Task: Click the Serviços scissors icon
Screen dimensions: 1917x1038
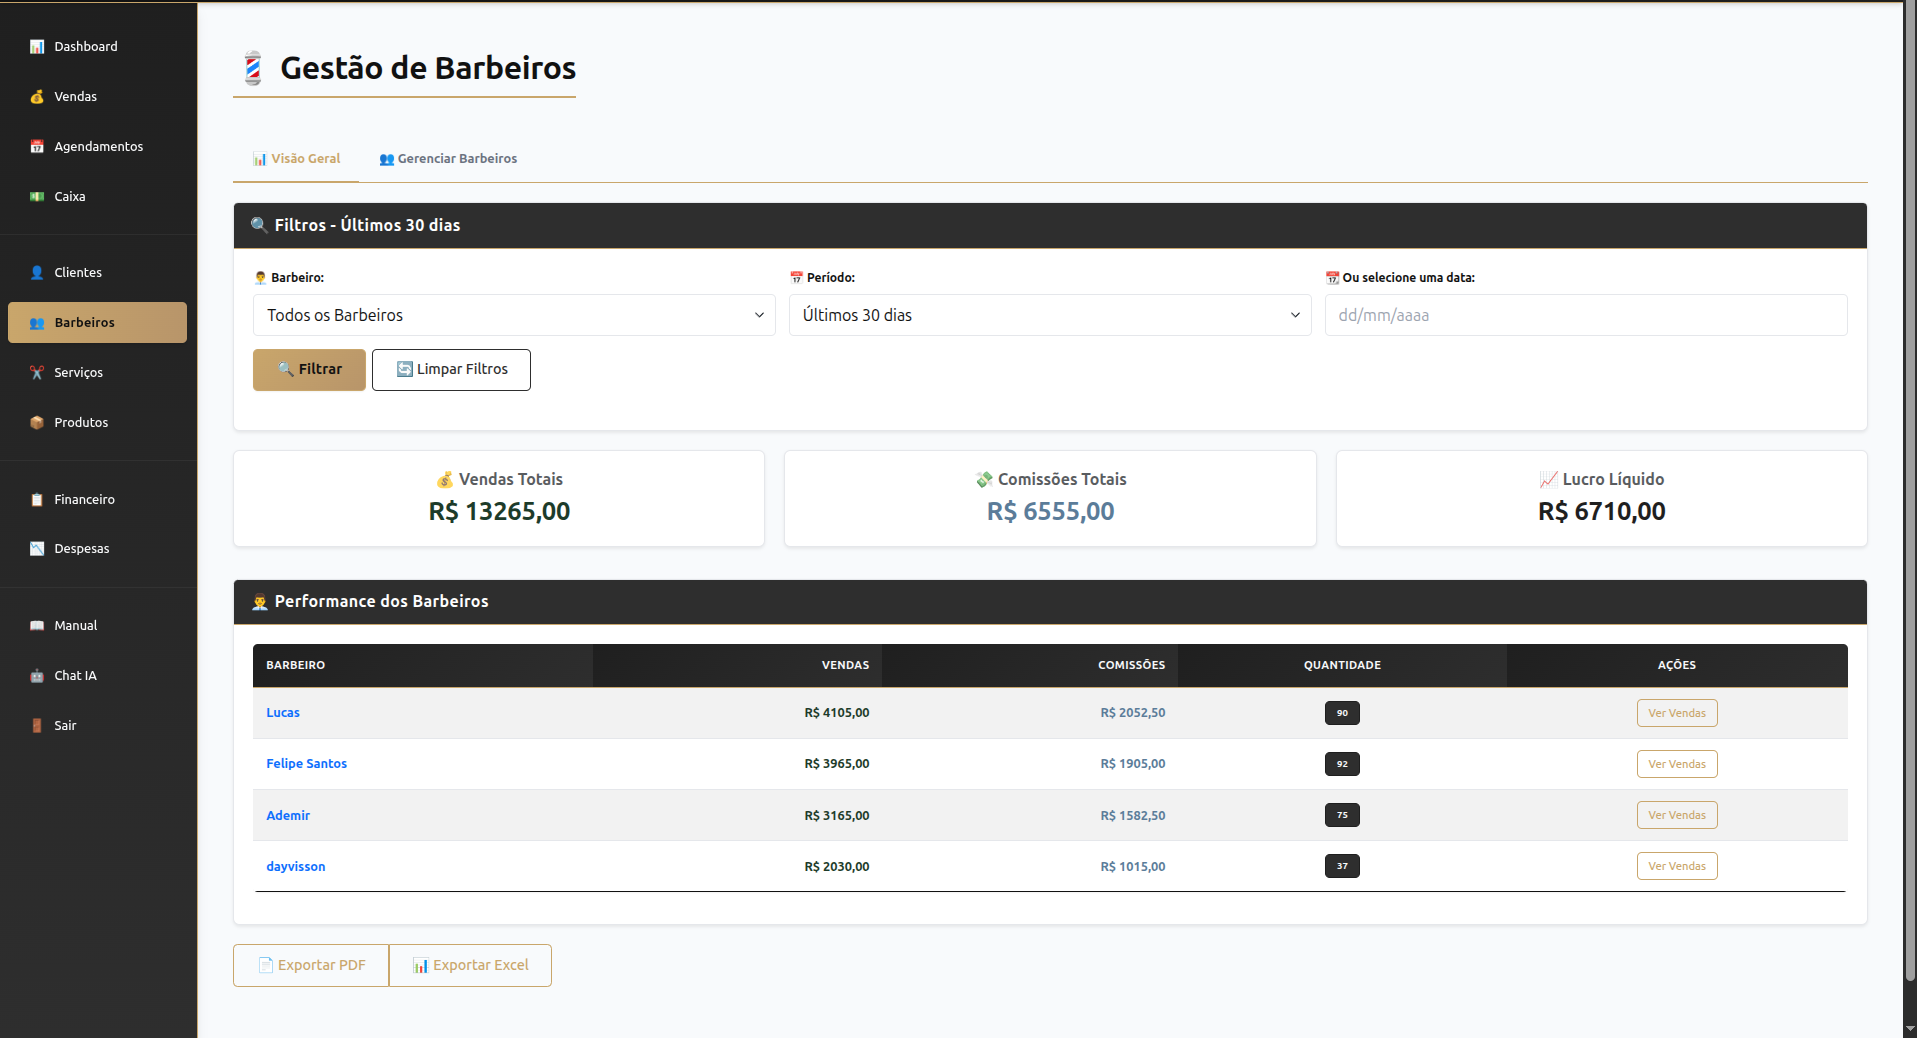Action: click(x=37, y=373)
